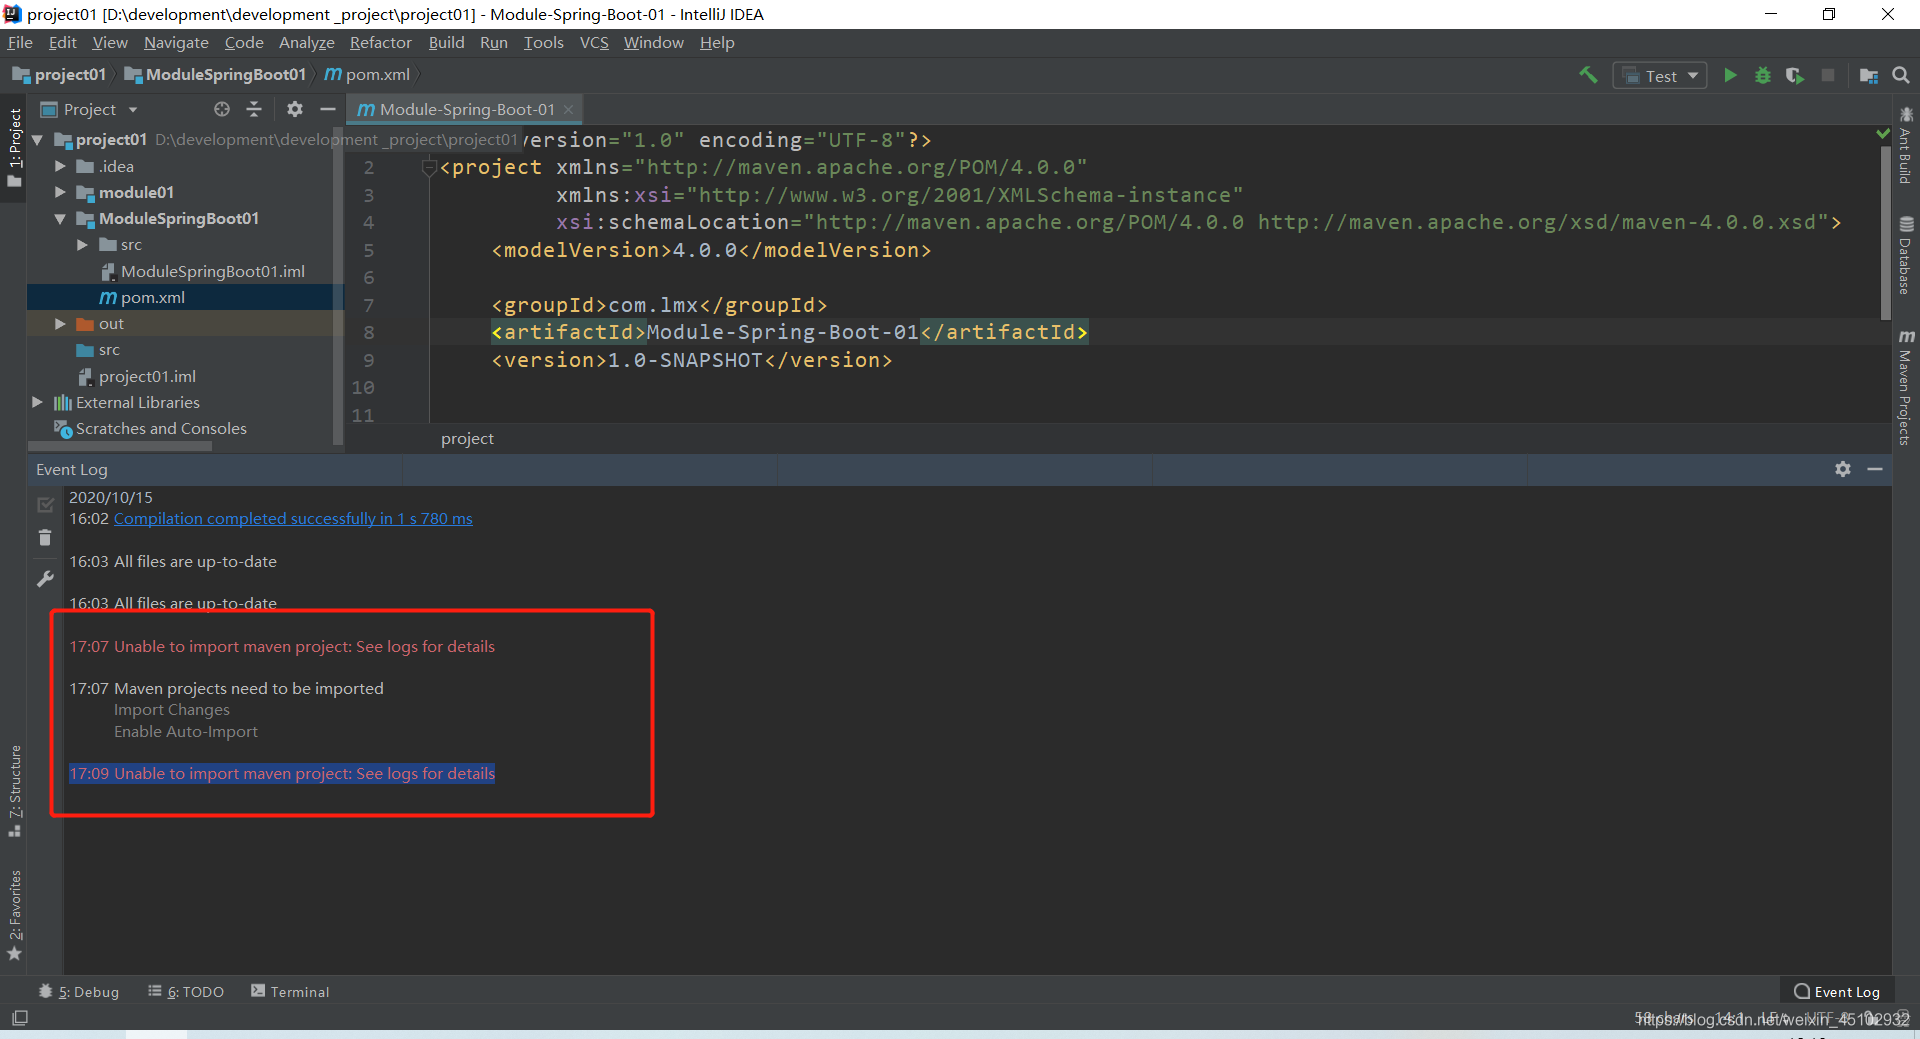Expand External Libraries node arrow
The height and width of the screenshot is (1039, 1920).
point(38,402)
